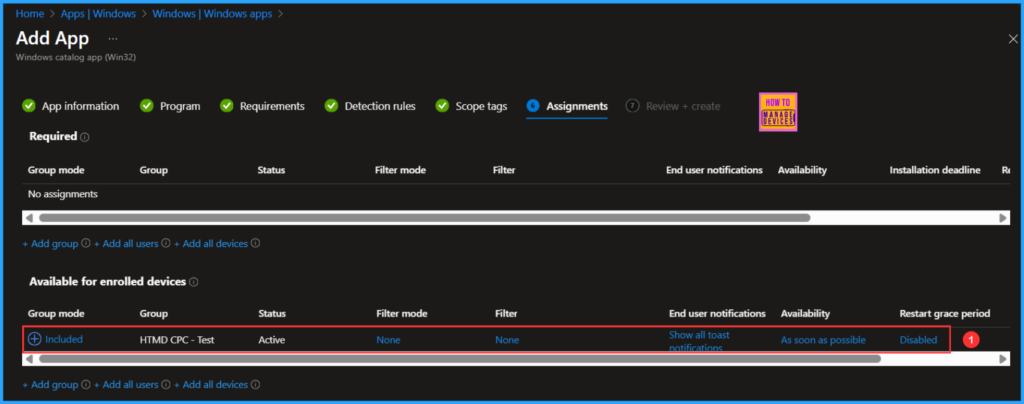Add group under Required section
Viewport: 1024px width, 404px height.
point(50,243)
